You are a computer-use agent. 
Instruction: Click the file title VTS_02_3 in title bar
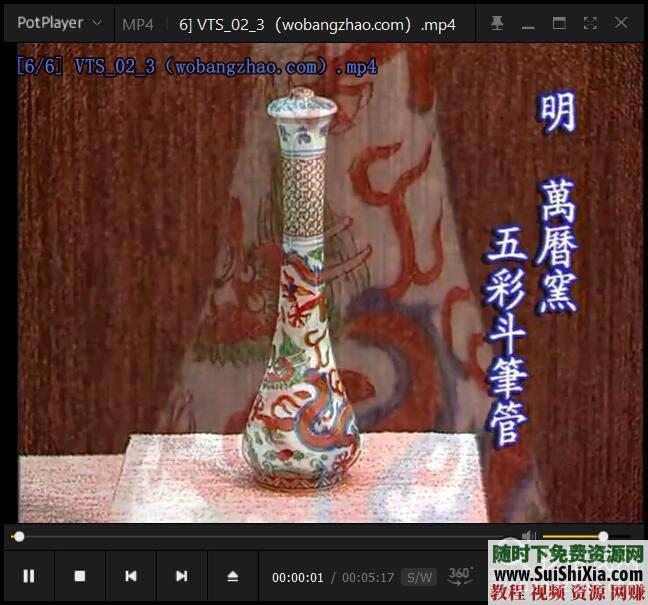pyautogui.click(x=317, y=25)
